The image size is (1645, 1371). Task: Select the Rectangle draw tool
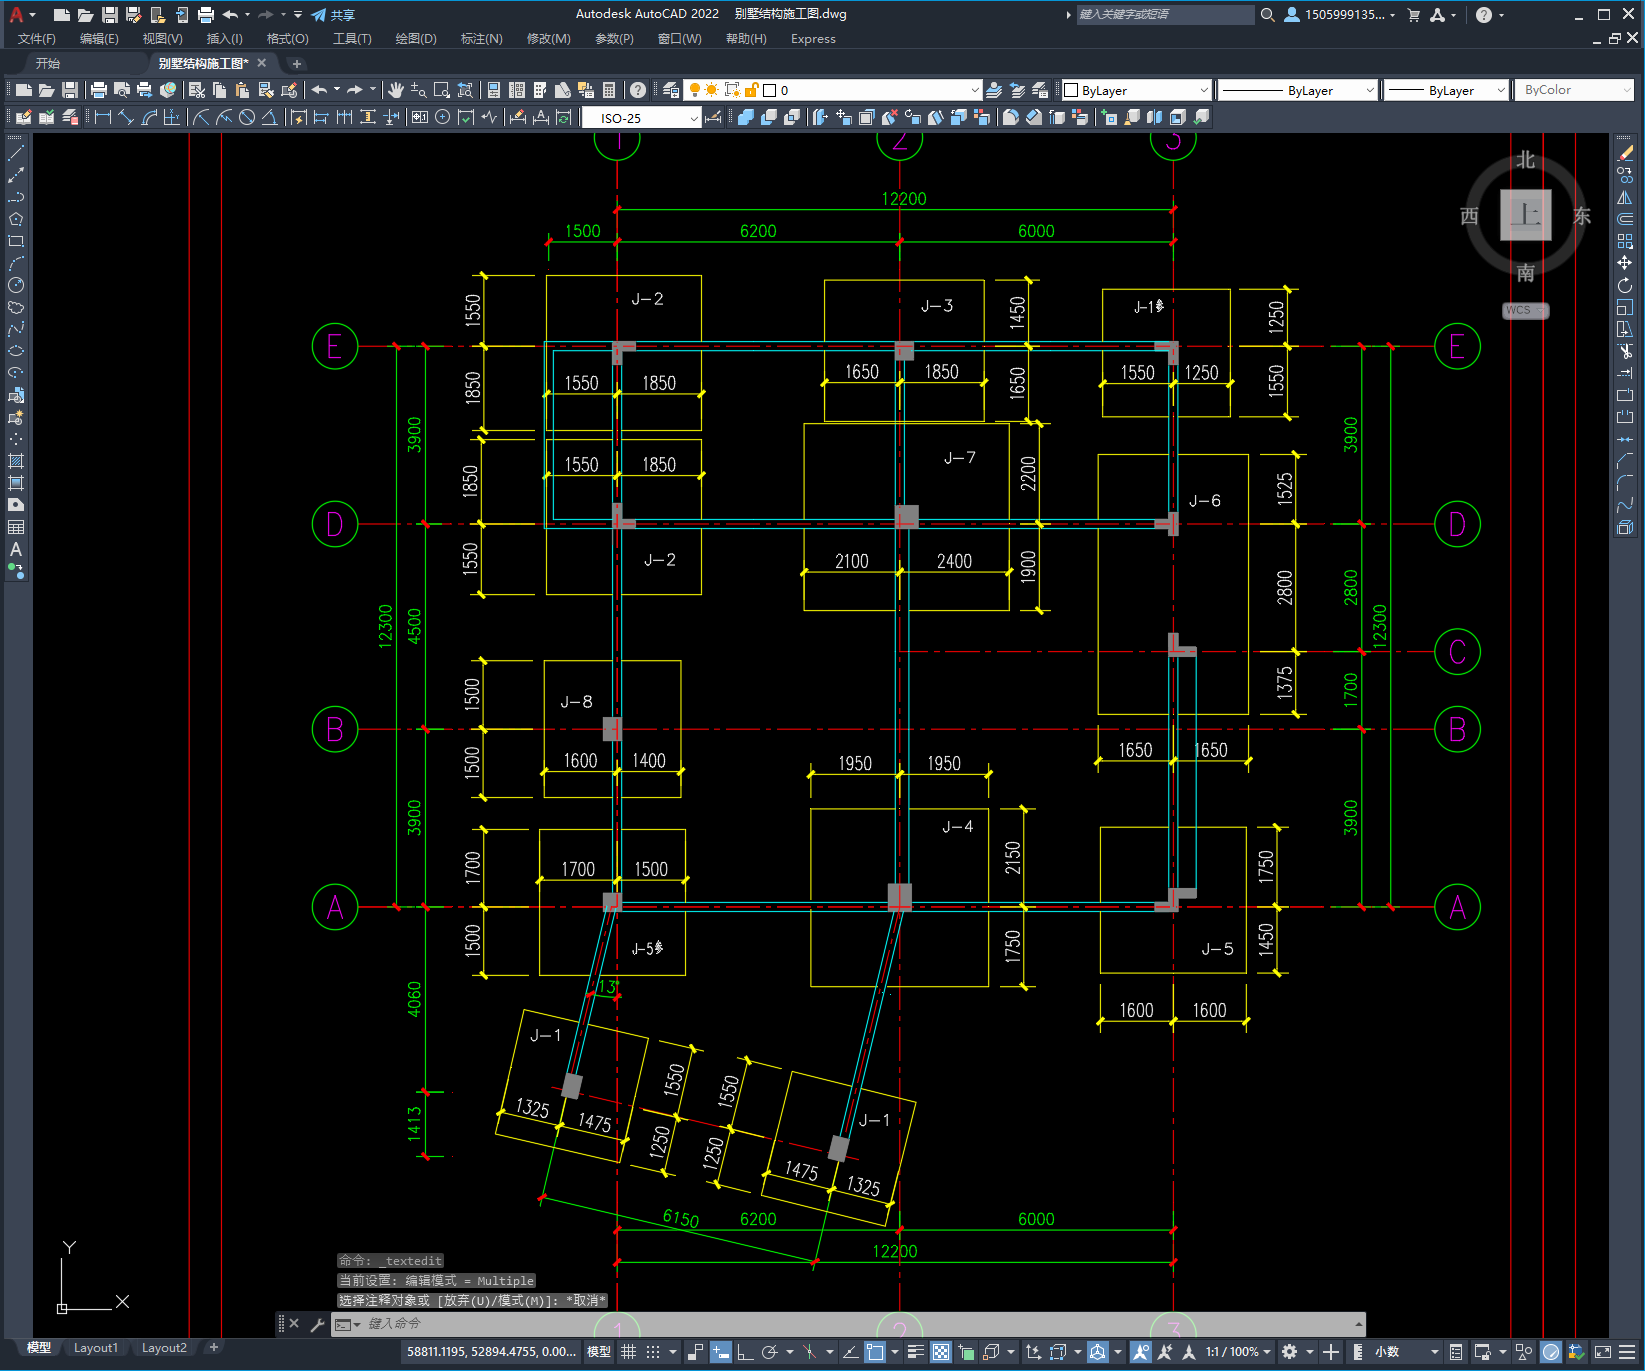(16, 241)
